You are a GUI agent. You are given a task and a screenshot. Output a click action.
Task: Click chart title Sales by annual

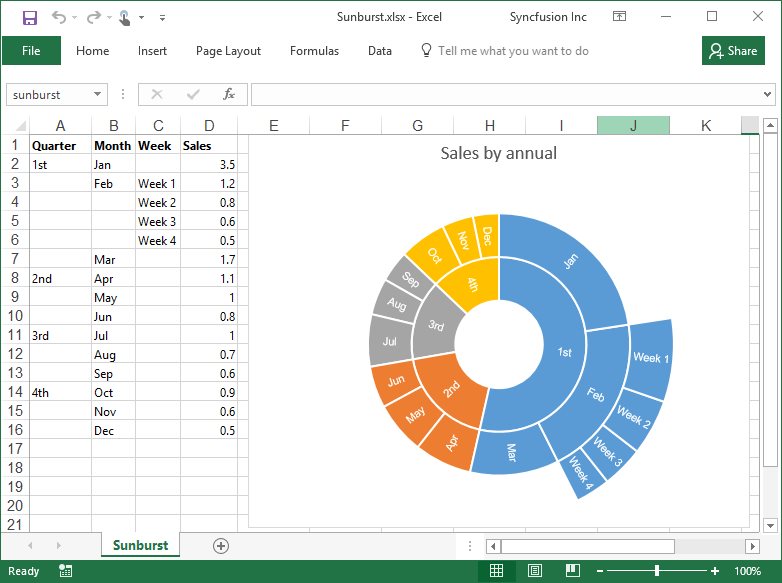498,153
